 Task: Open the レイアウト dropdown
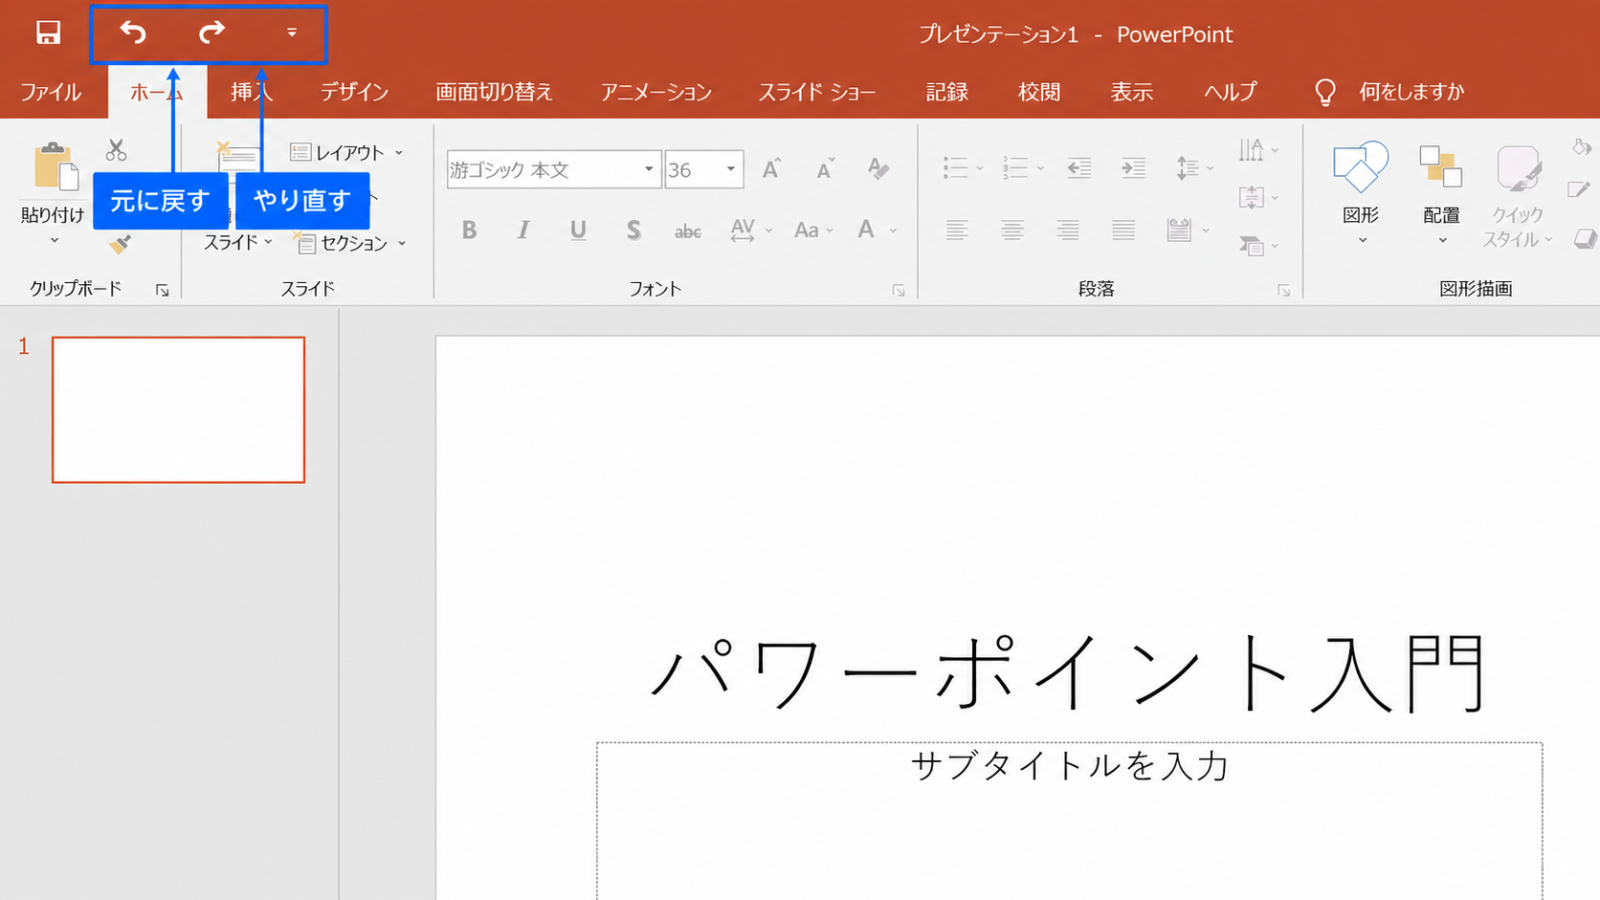(x=347, y=152)
